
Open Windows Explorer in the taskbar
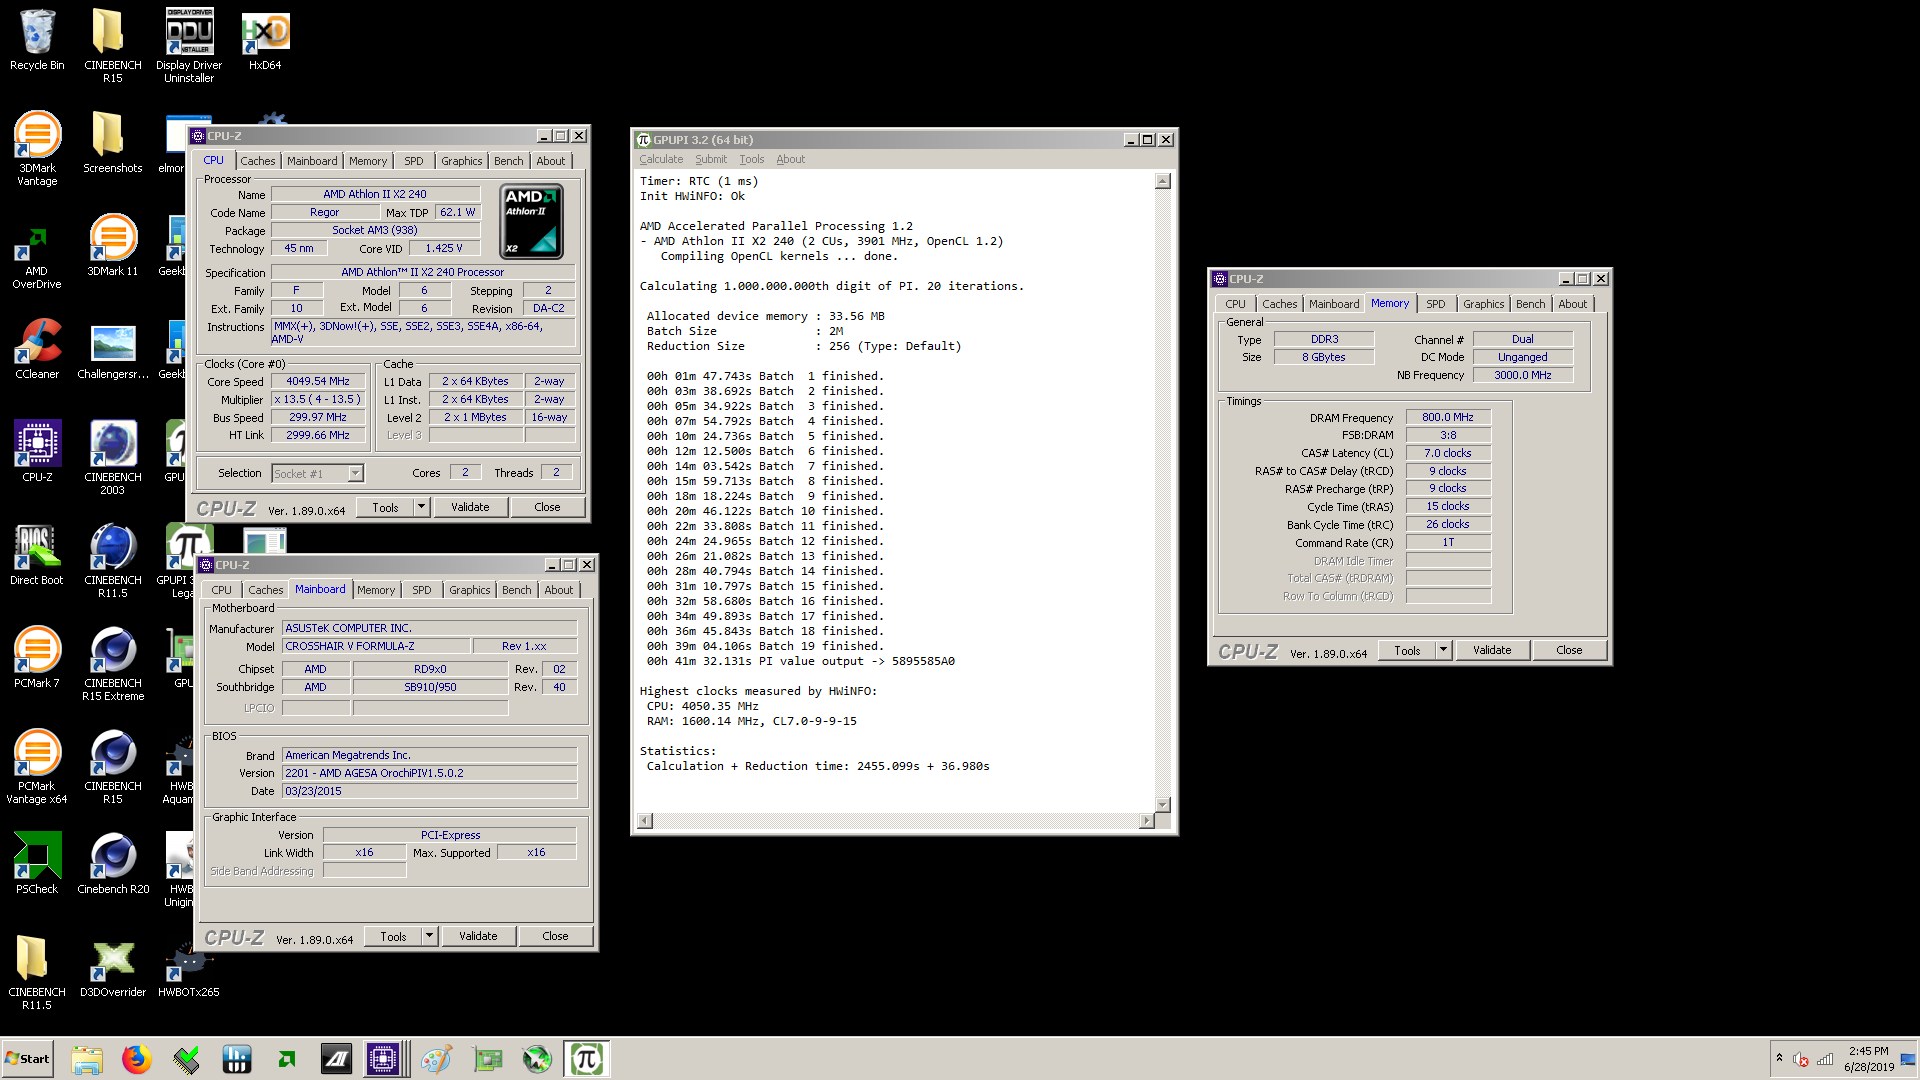pyautogui.click(x=87, y=1059)
